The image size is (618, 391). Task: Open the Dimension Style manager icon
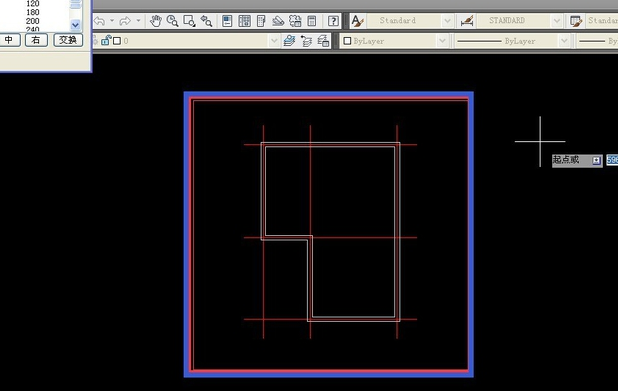click(x=467, y=20)
